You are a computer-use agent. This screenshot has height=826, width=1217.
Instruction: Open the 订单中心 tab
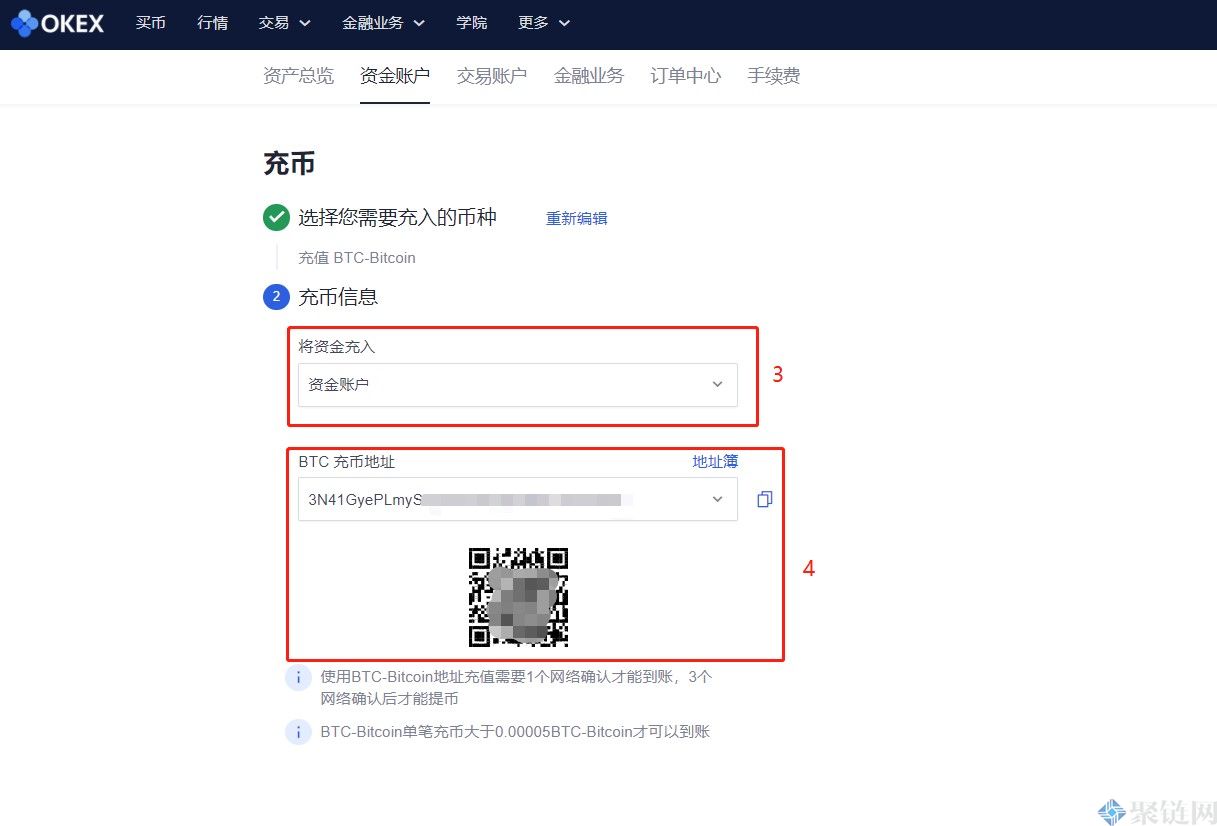685,76
